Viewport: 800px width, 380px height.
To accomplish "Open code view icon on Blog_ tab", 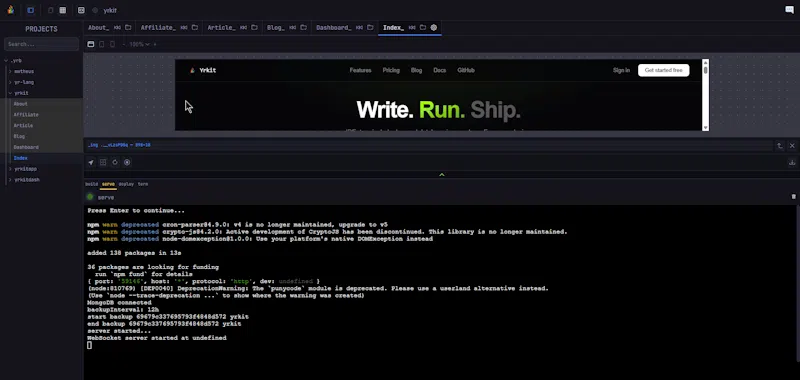I will coord(293,28).
